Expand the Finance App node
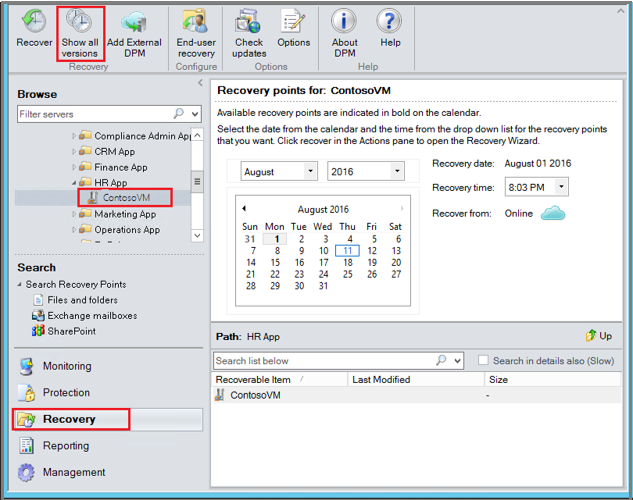This screenshot has height=500, width=633. 74,167
